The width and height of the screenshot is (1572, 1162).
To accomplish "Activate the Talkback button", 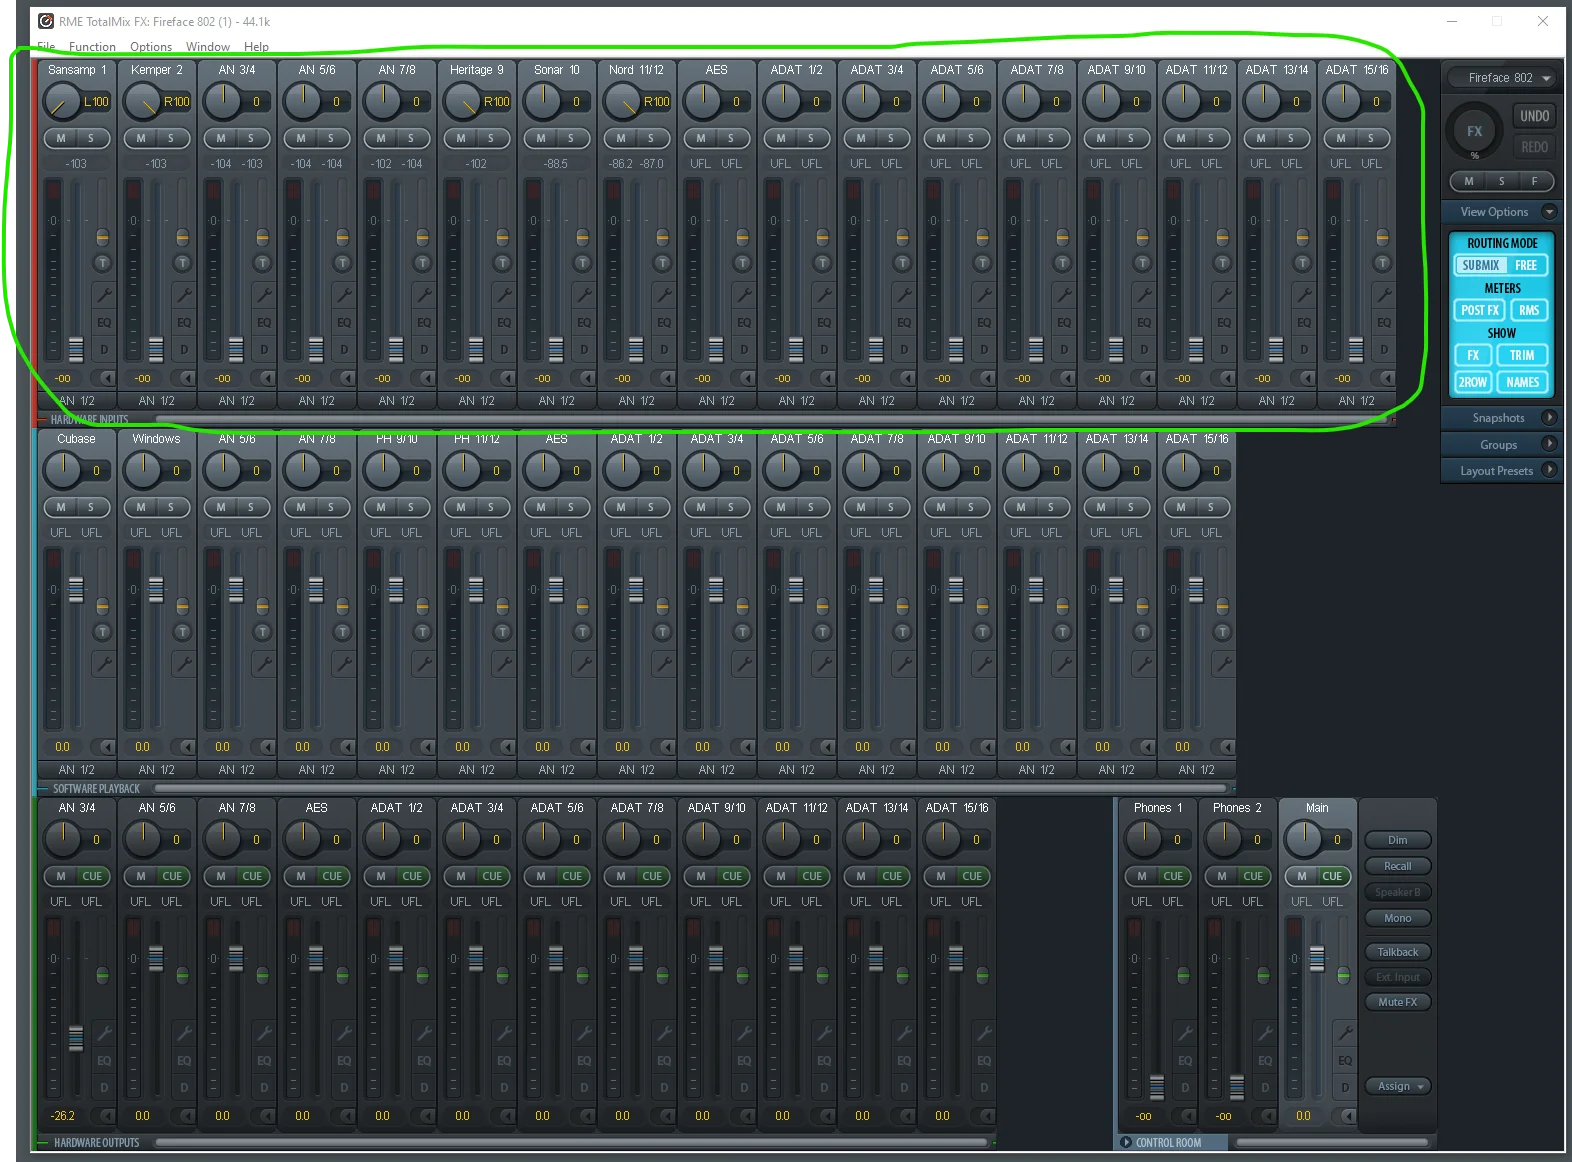I will pyautogui.click(x=1398, y=952).
